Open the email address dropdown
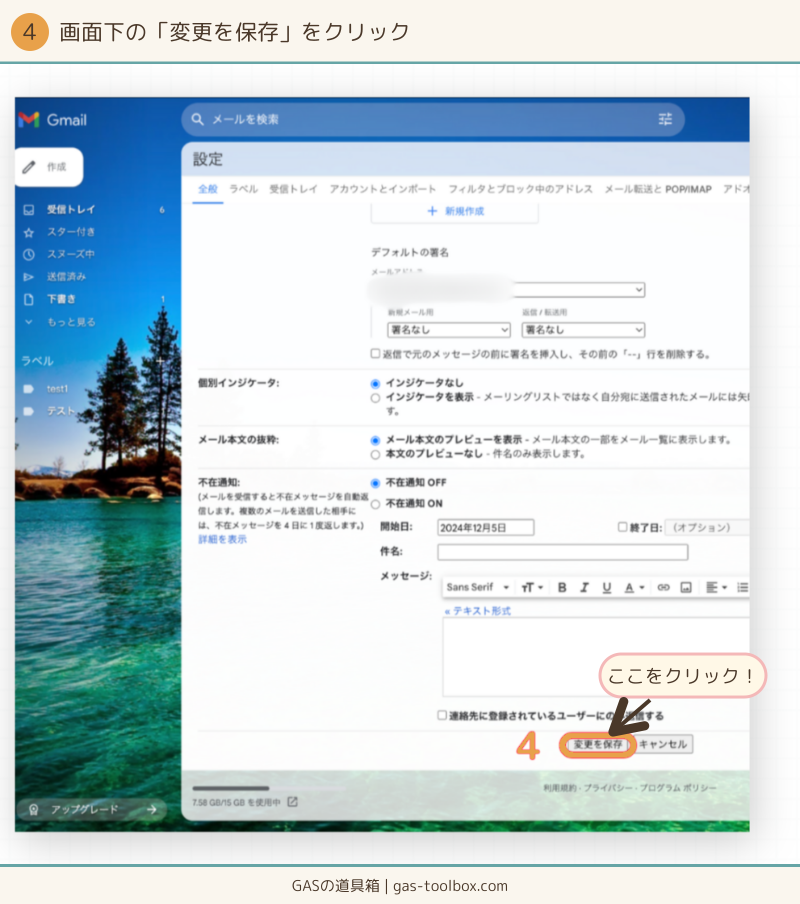Screen dimensions: 800x904 pos(508,289)
